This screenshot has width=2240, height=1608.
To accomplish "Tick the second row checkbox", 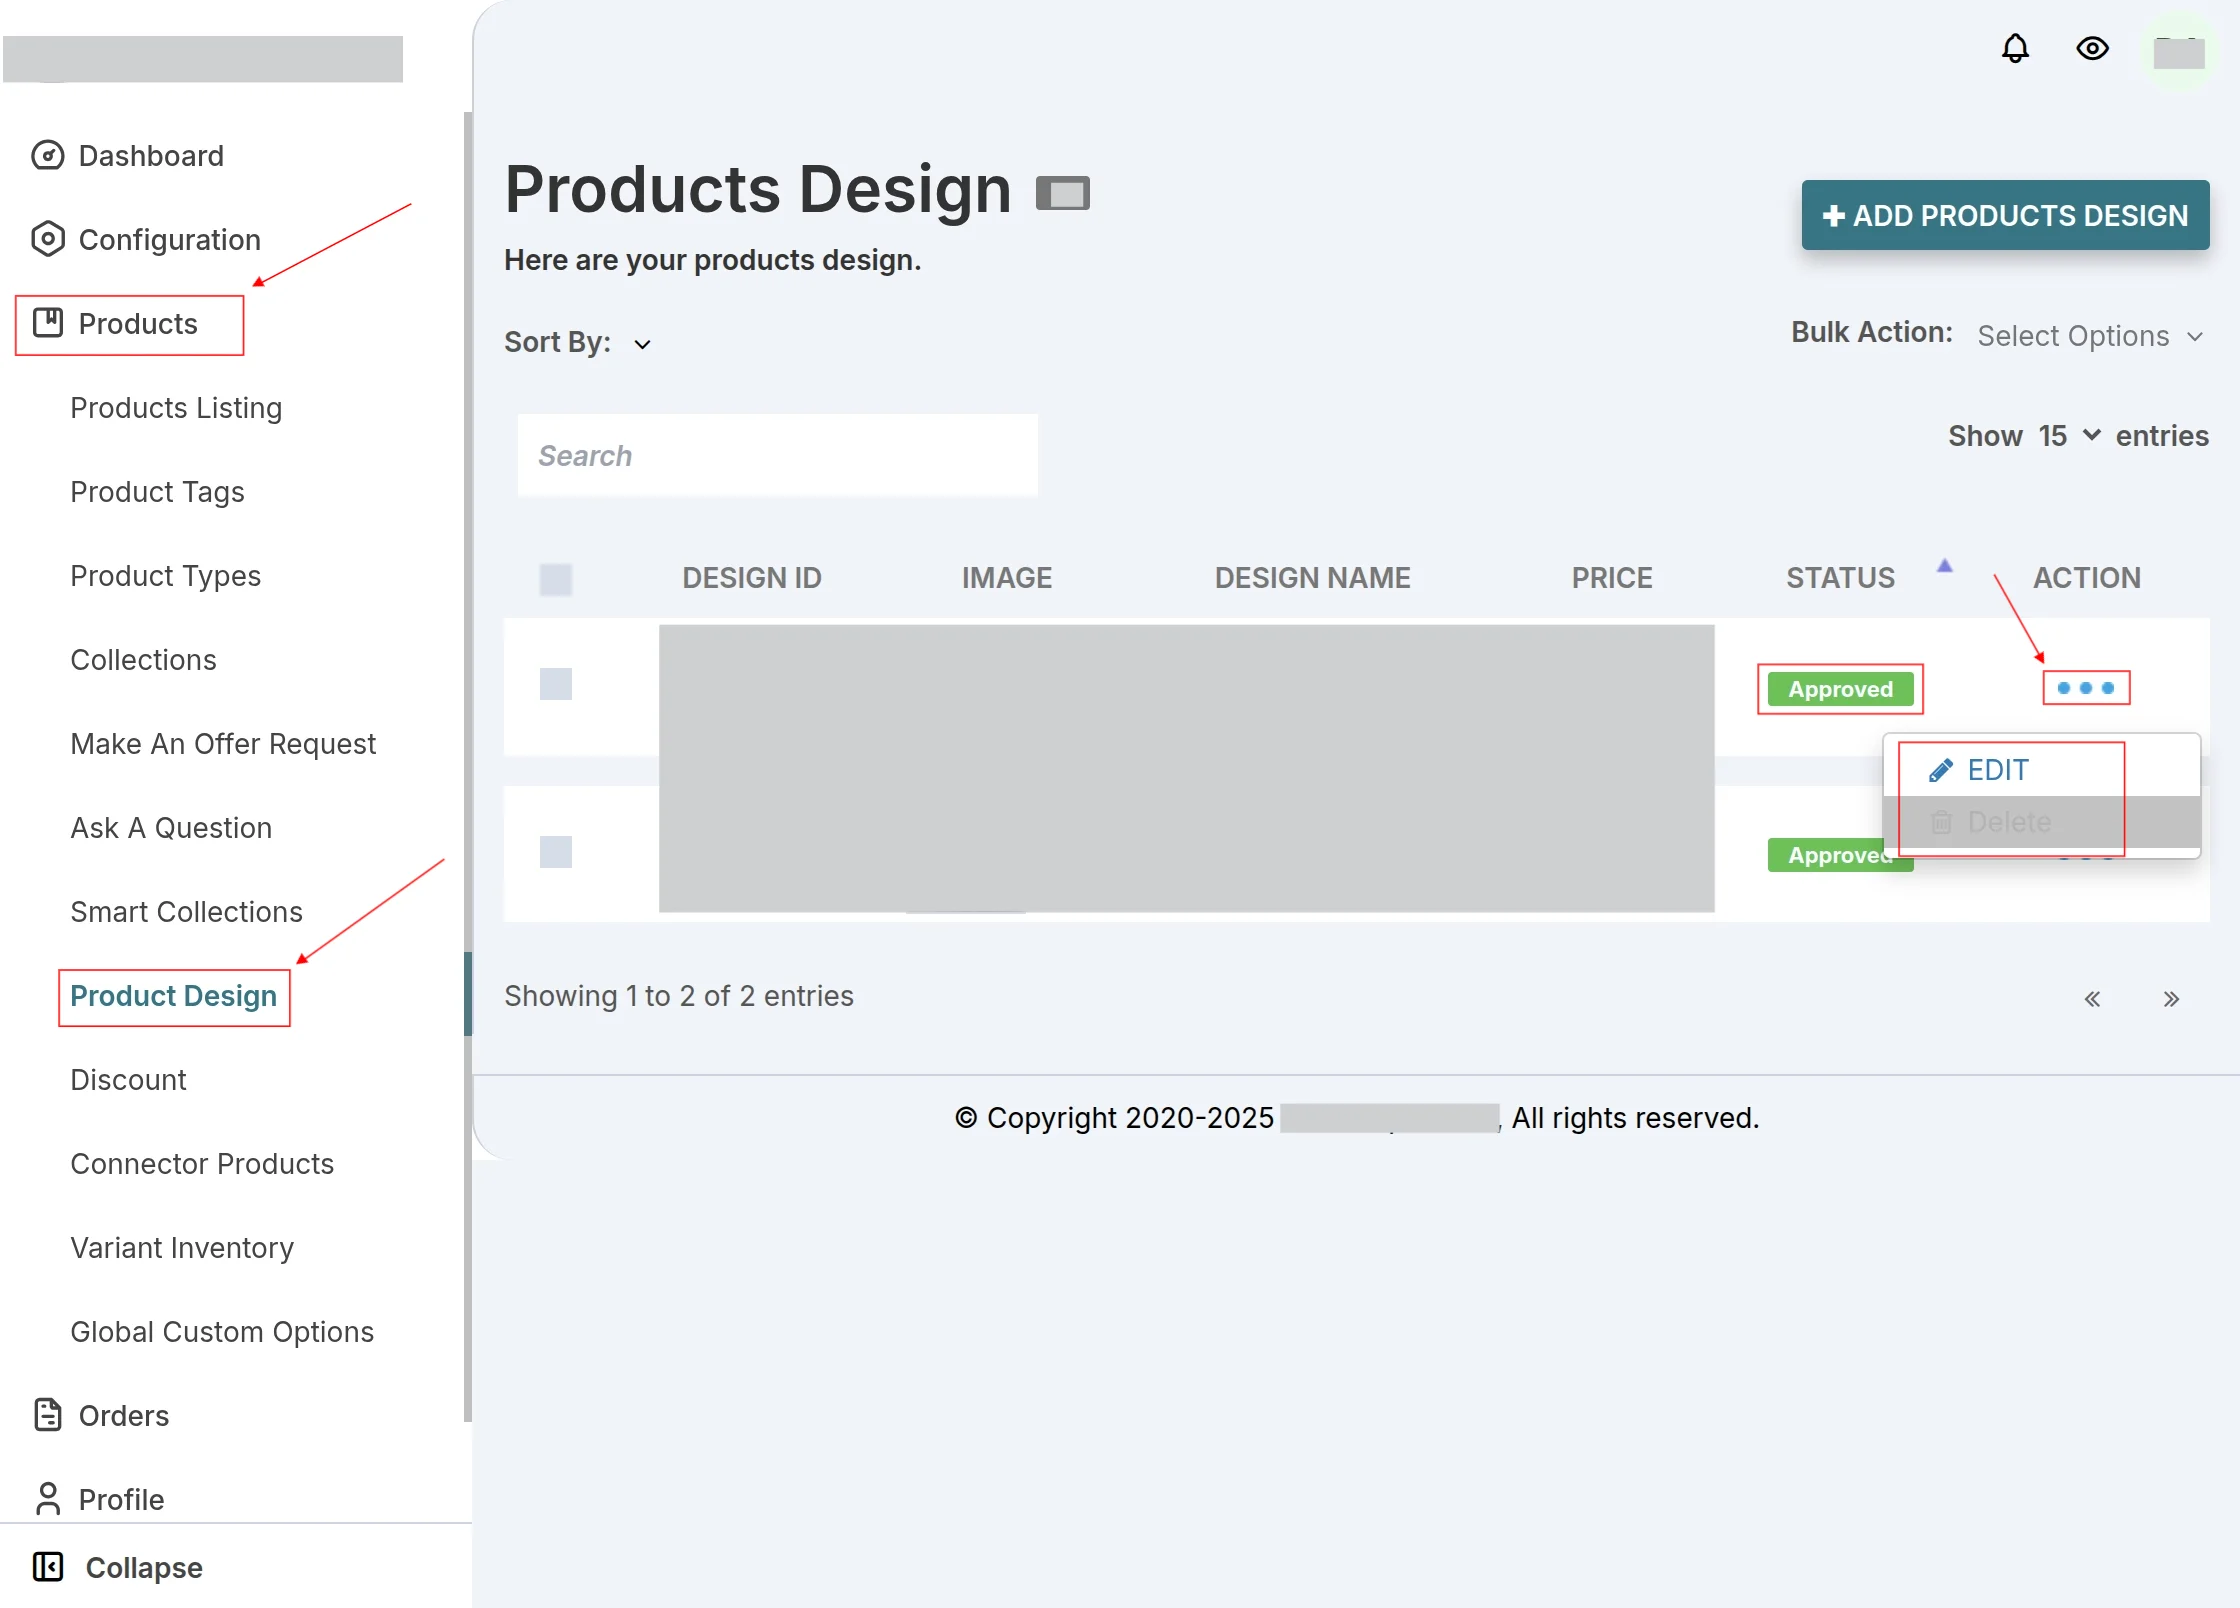I will [x=556, y=852].
